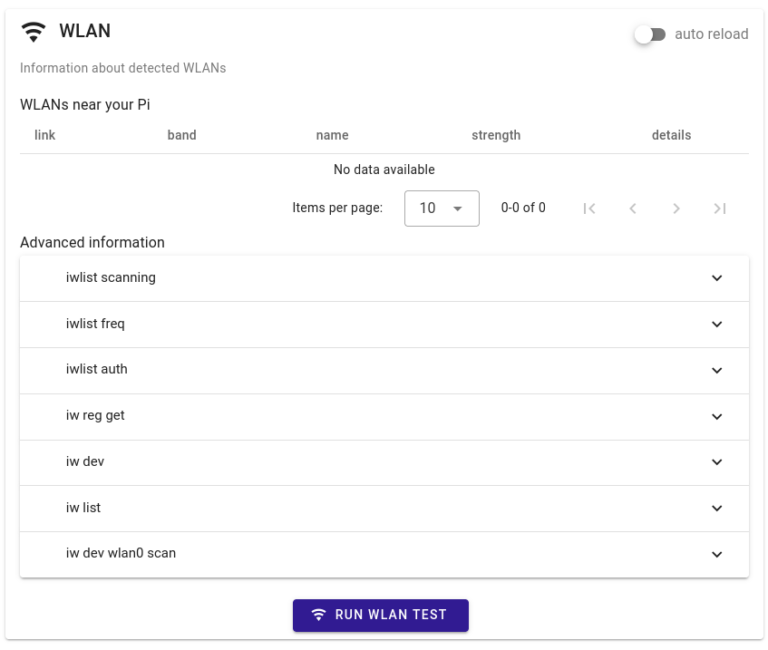The image size is (768, 650).
Task: Click chevron beside iw dev
Action: [x=716, y=462]
